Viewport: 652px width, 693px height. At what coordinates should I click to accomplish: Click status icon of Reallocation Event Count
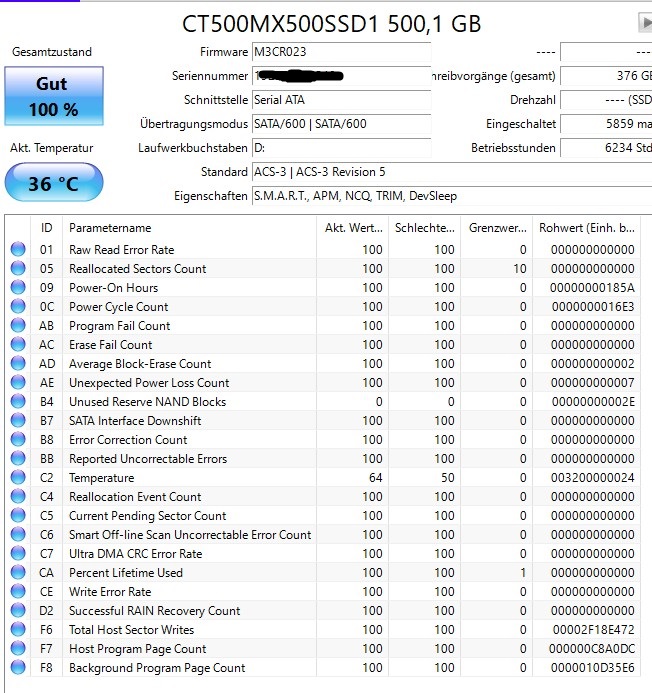coord(18,496)
